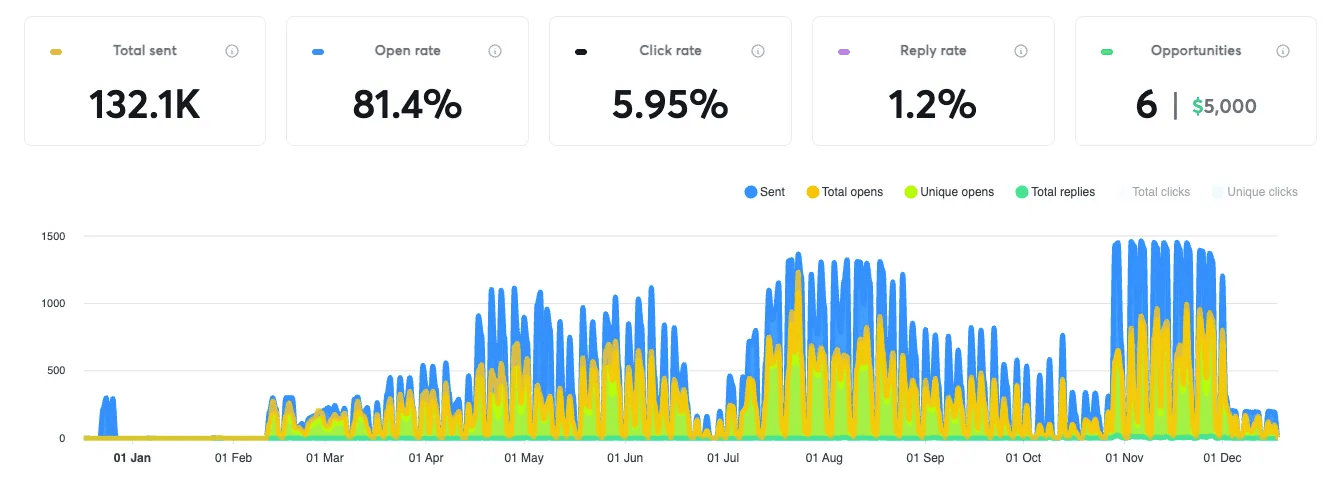Click info icon on Reply rate card

tap(1020, 51)
